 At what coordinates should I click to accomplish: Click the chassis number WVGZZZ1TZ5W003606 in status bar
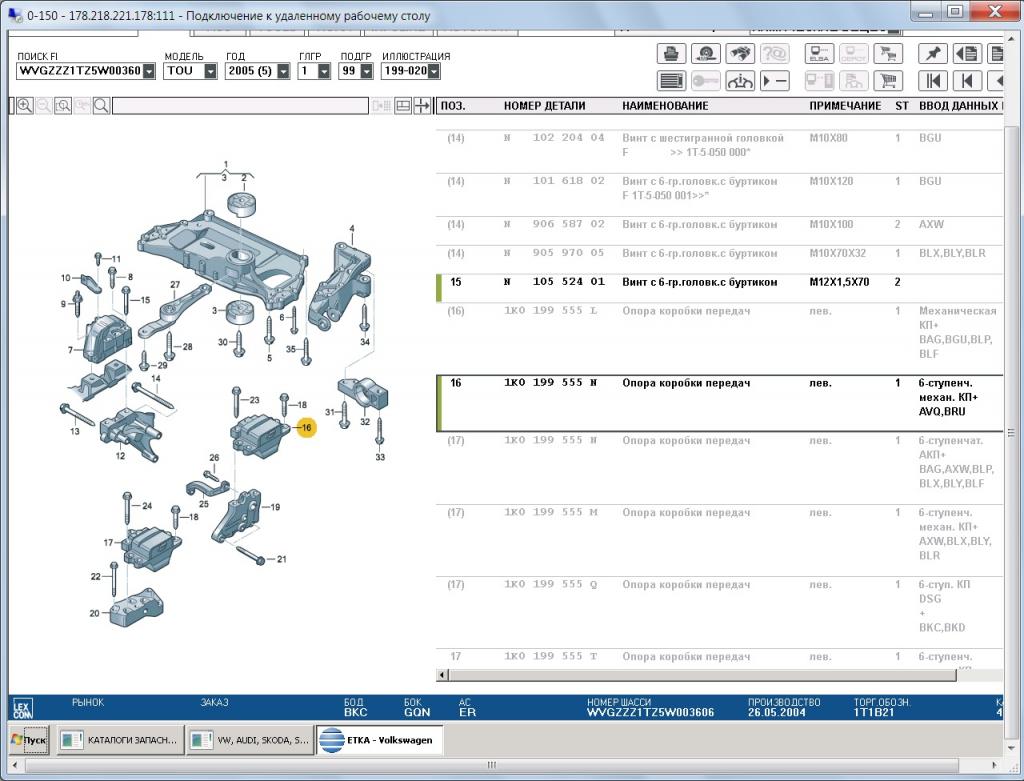pos(650,712)
